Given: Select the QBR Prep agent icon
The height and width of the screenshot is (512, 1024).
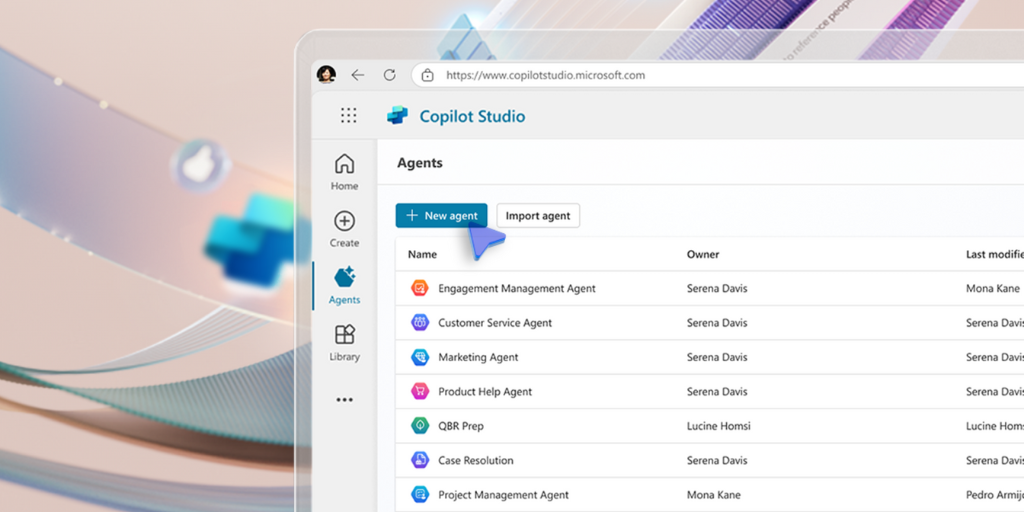Looking at the screenshot, I should (419, 426).
